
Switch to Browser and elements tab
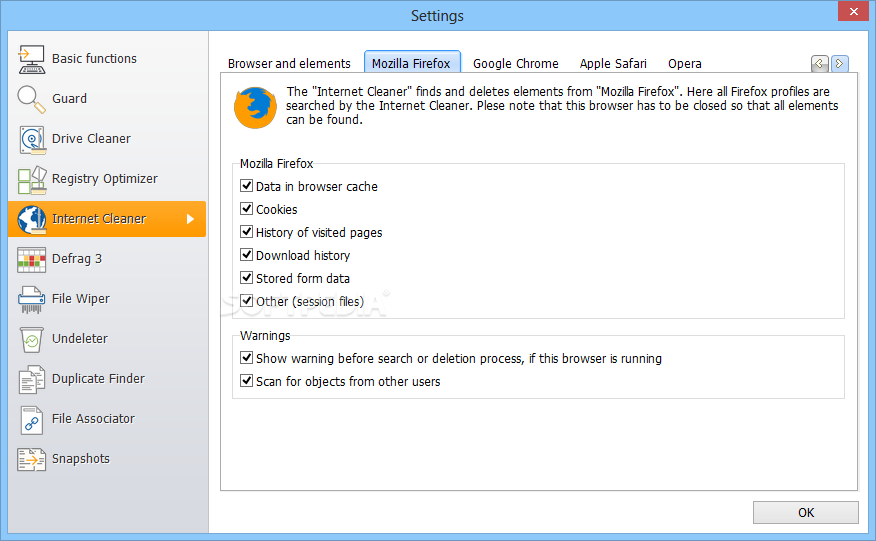[x=289, y=64]
